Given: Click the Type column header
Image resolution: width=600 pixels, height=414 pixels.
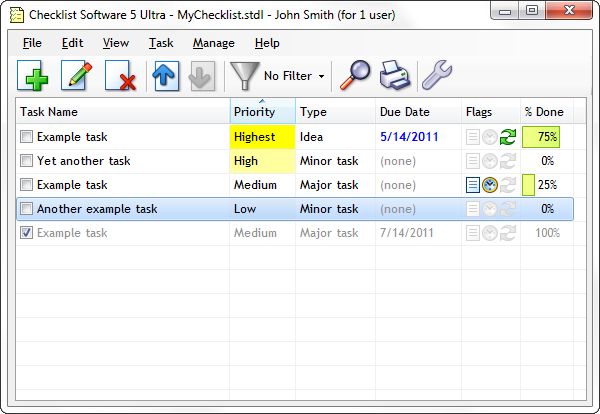Looking at the screenshot, I should pyautogui.click(x=335, y=111).
